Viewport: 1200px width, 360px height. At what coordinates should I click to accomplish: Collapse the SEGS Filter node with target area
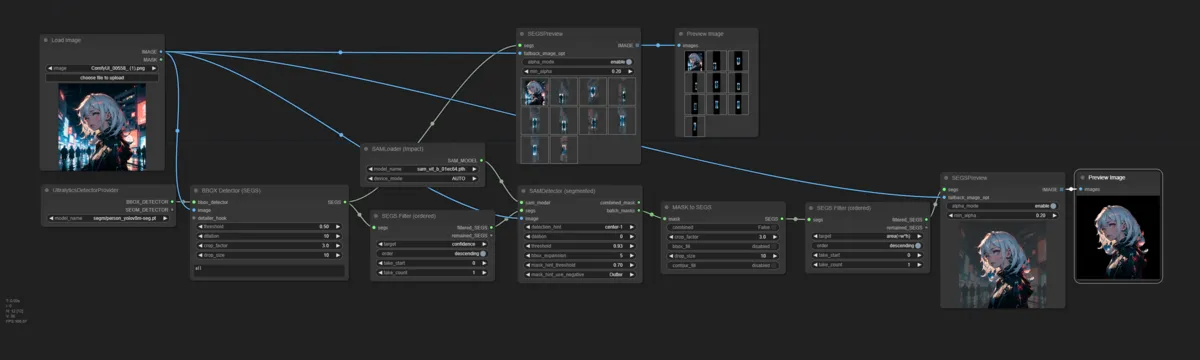point(810,207)
